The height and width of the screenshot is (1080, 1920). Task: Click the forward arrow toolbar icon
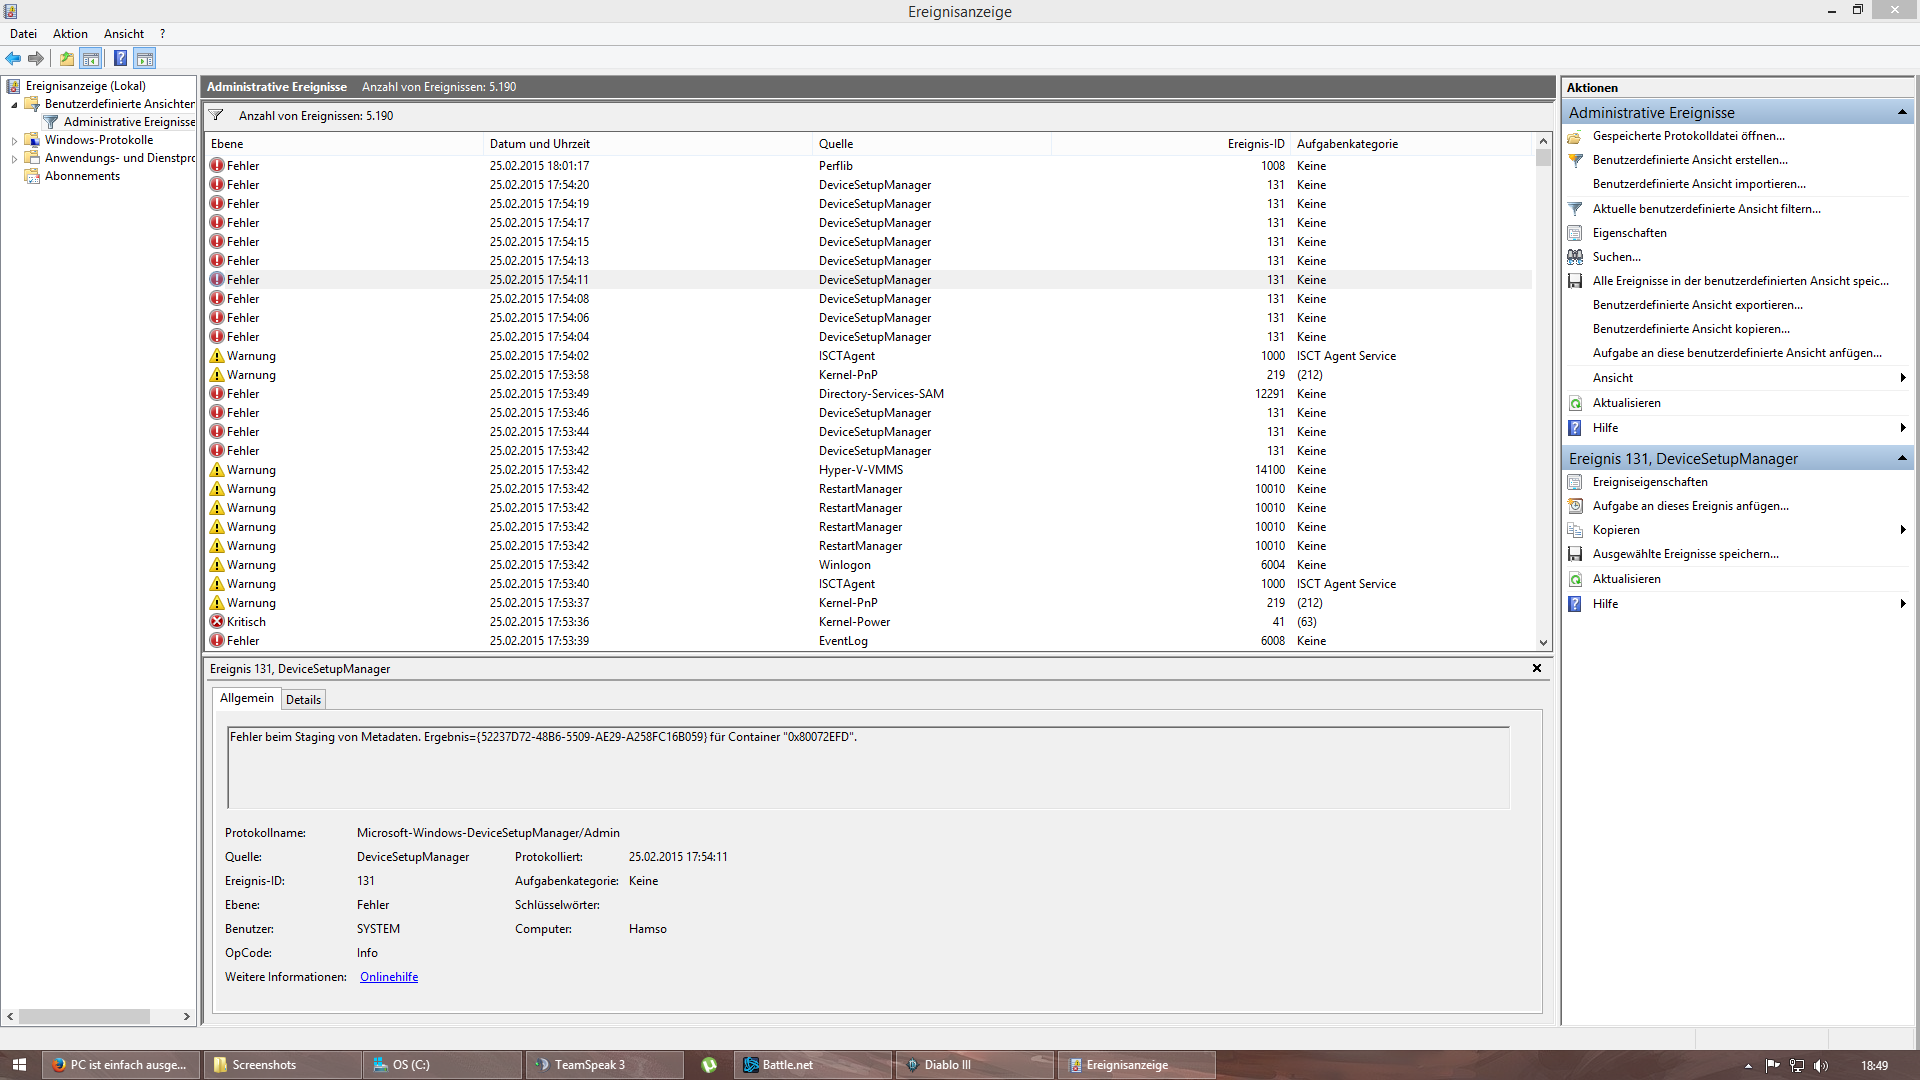pos(36,59)
